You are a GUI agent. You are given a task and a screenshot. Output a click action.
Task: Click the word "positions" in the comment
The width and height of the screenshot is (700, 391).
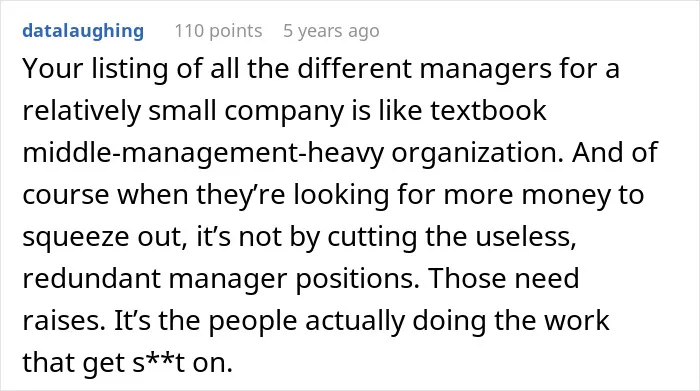358,280
